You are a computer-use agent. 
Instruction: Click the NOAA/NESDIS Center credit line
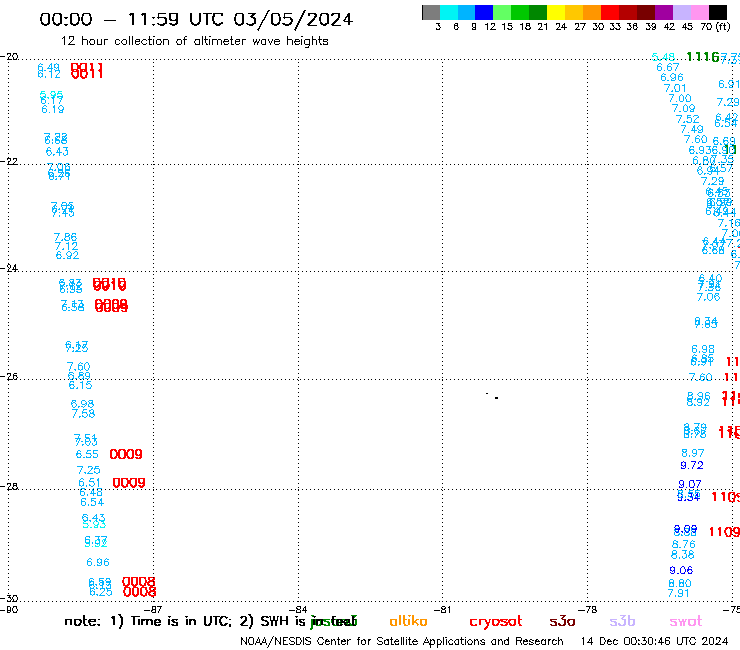click(x=402, y=641)
